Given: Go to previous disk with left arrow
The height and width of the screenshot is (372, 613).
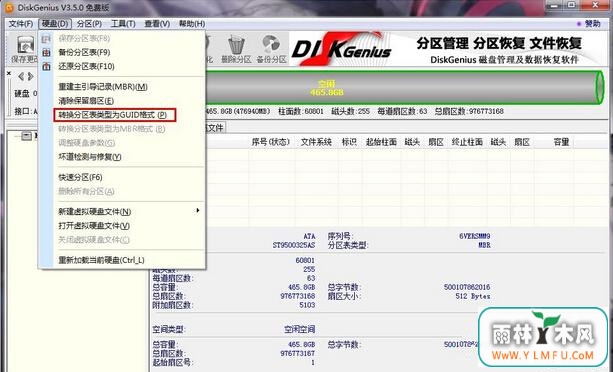Looking at the screenshot, I should pyautogui.click(x=21, y=77).
